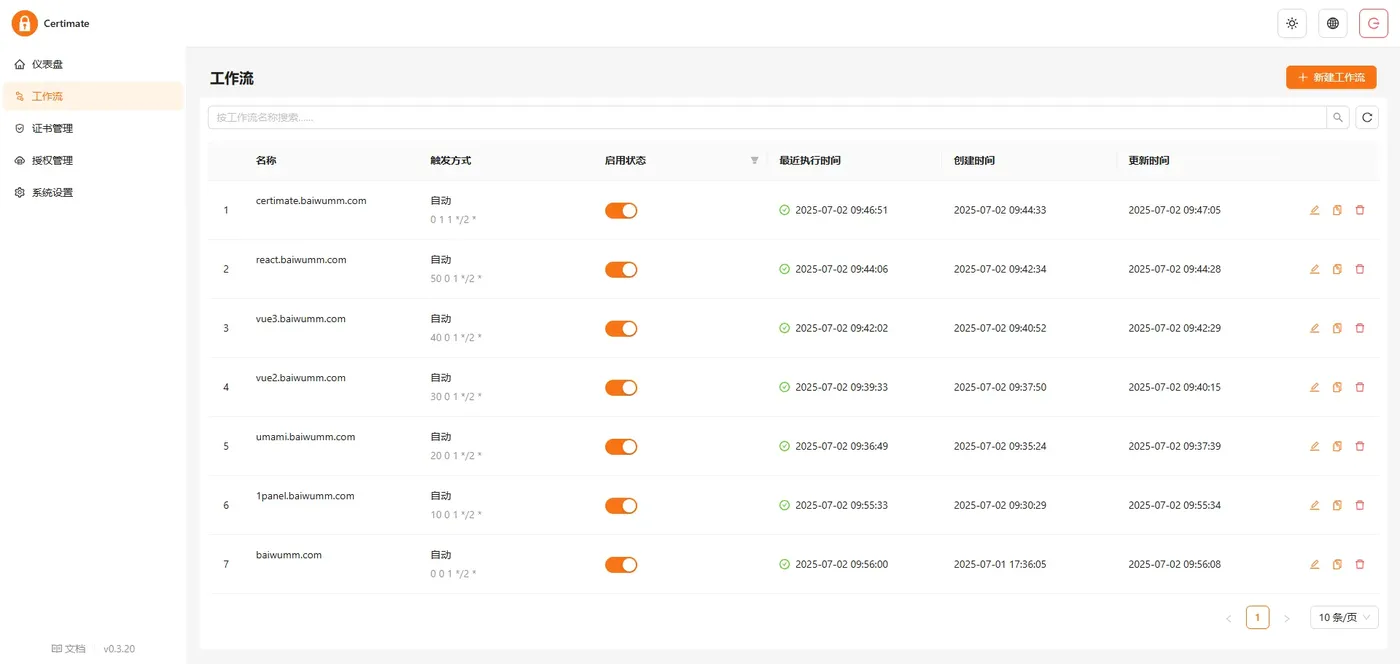Click the search magnifier icon
The image size is (1400, 664).
click(x=1338, y=118)
